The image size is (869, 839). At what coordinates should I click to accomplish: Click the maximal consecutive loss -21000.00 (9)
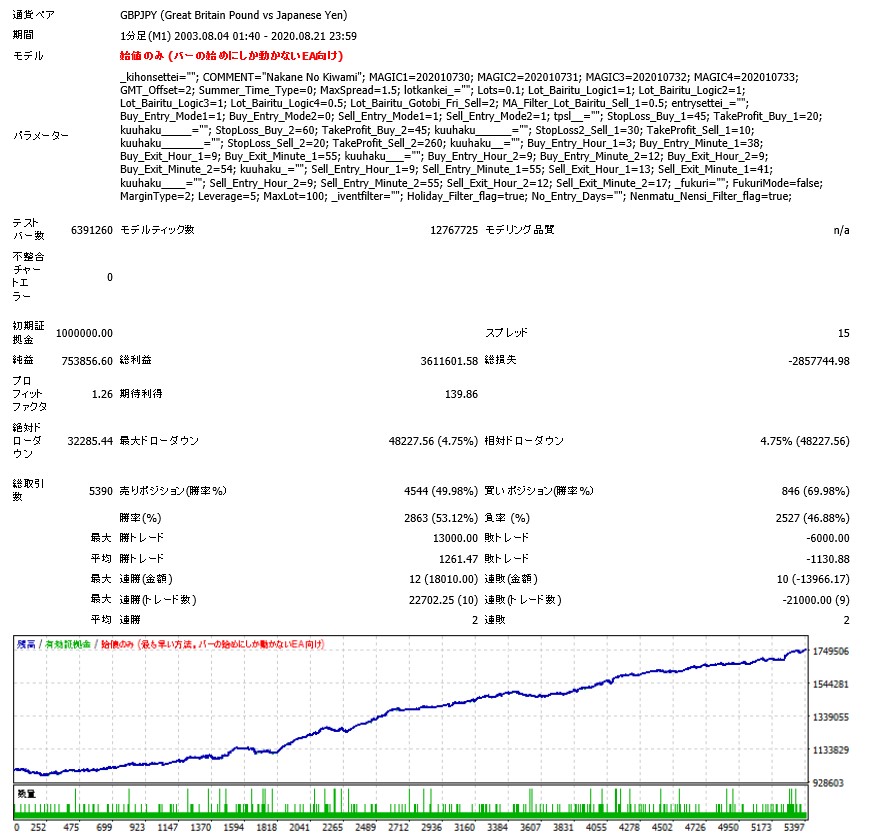point(816,600)
